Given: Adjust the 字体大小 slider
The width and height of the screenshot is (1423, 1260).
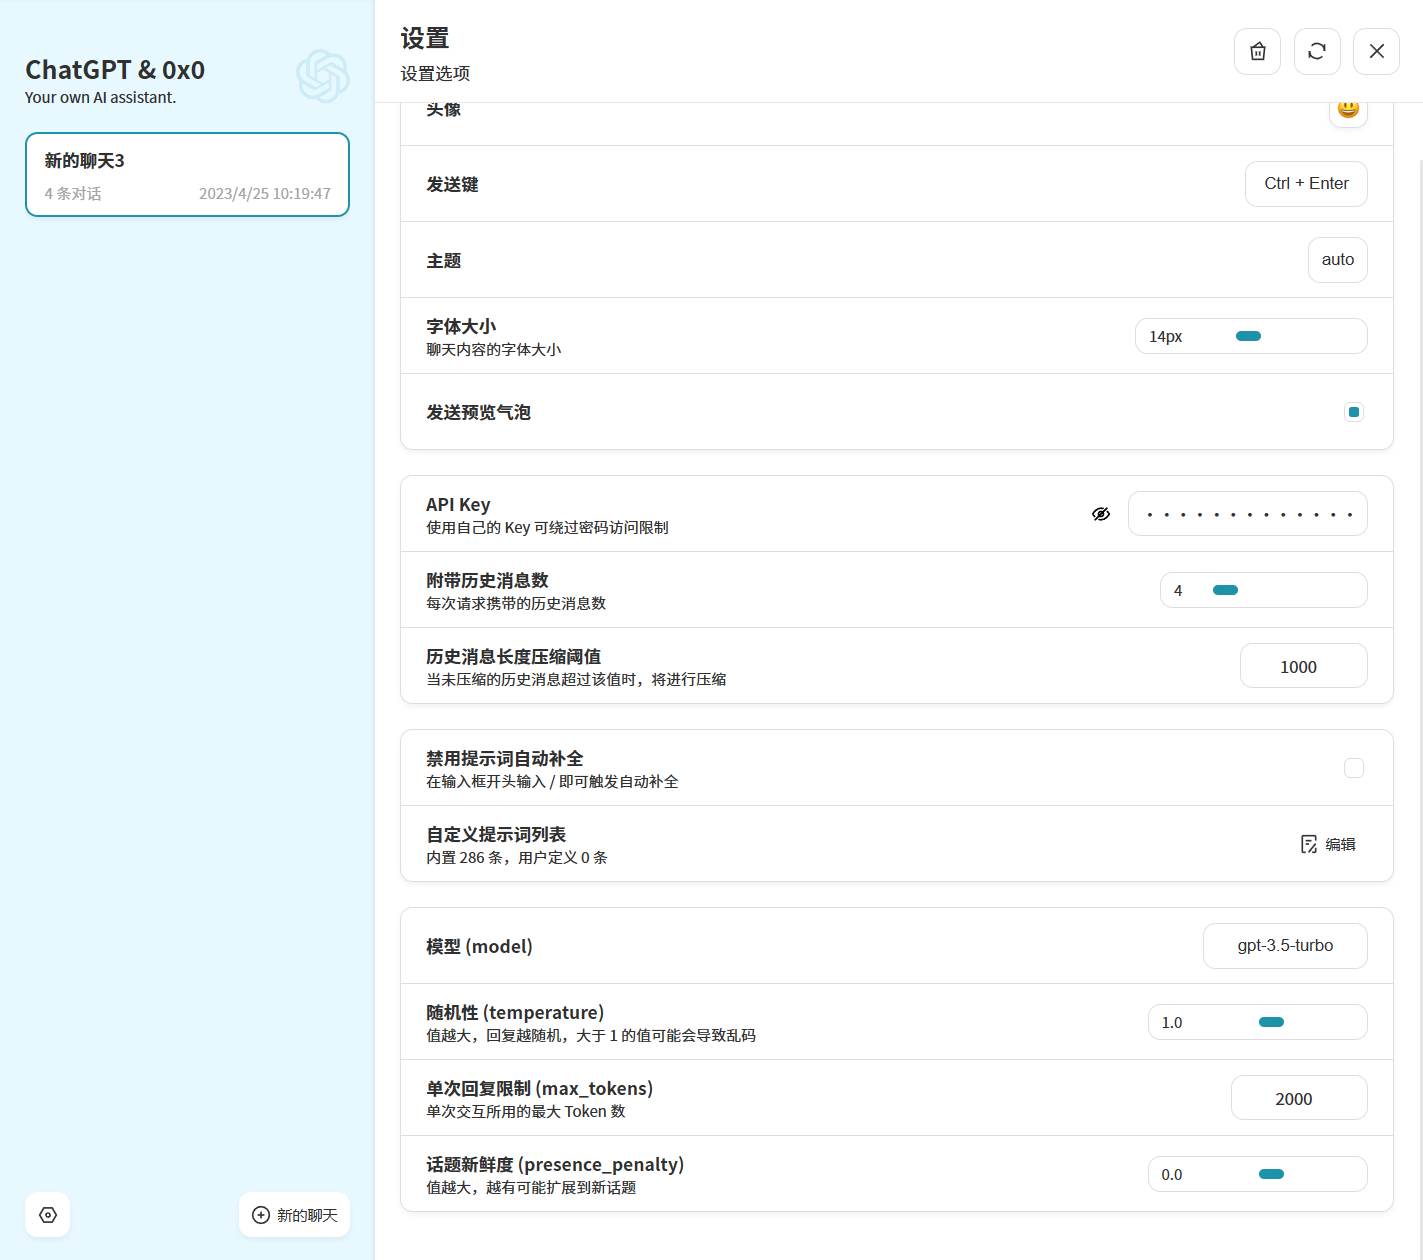Looking at the screenshot, I should [x=1249, y=336].
